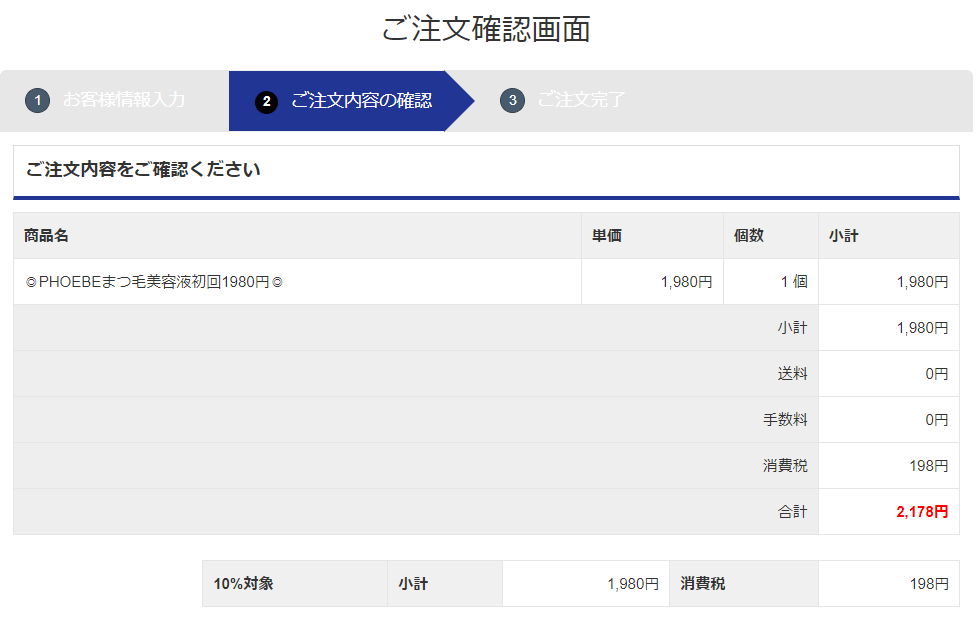Click the 消費税 summary row label
This screenshot has height=621, width=976.
(786, 466)
